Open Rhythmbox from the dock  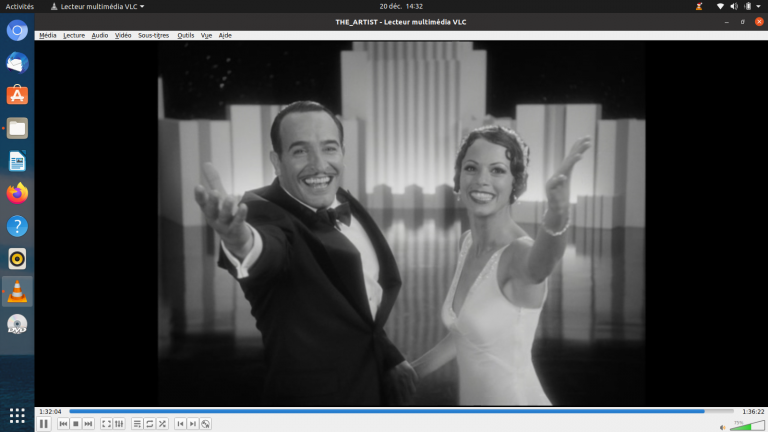pos(17,259)
